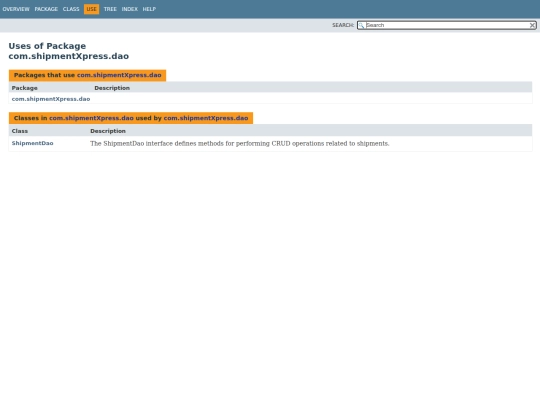Viewport: 540px width, 405px height.
Task: Click the 'Classes in com.shipmentXpress.dao used by' caption
Action: [131, 118]
